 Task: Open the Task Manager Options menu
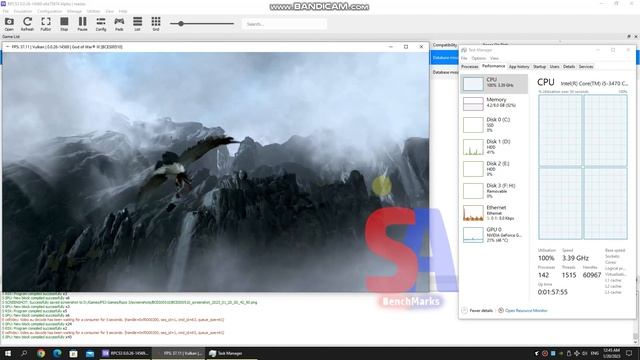478,58
